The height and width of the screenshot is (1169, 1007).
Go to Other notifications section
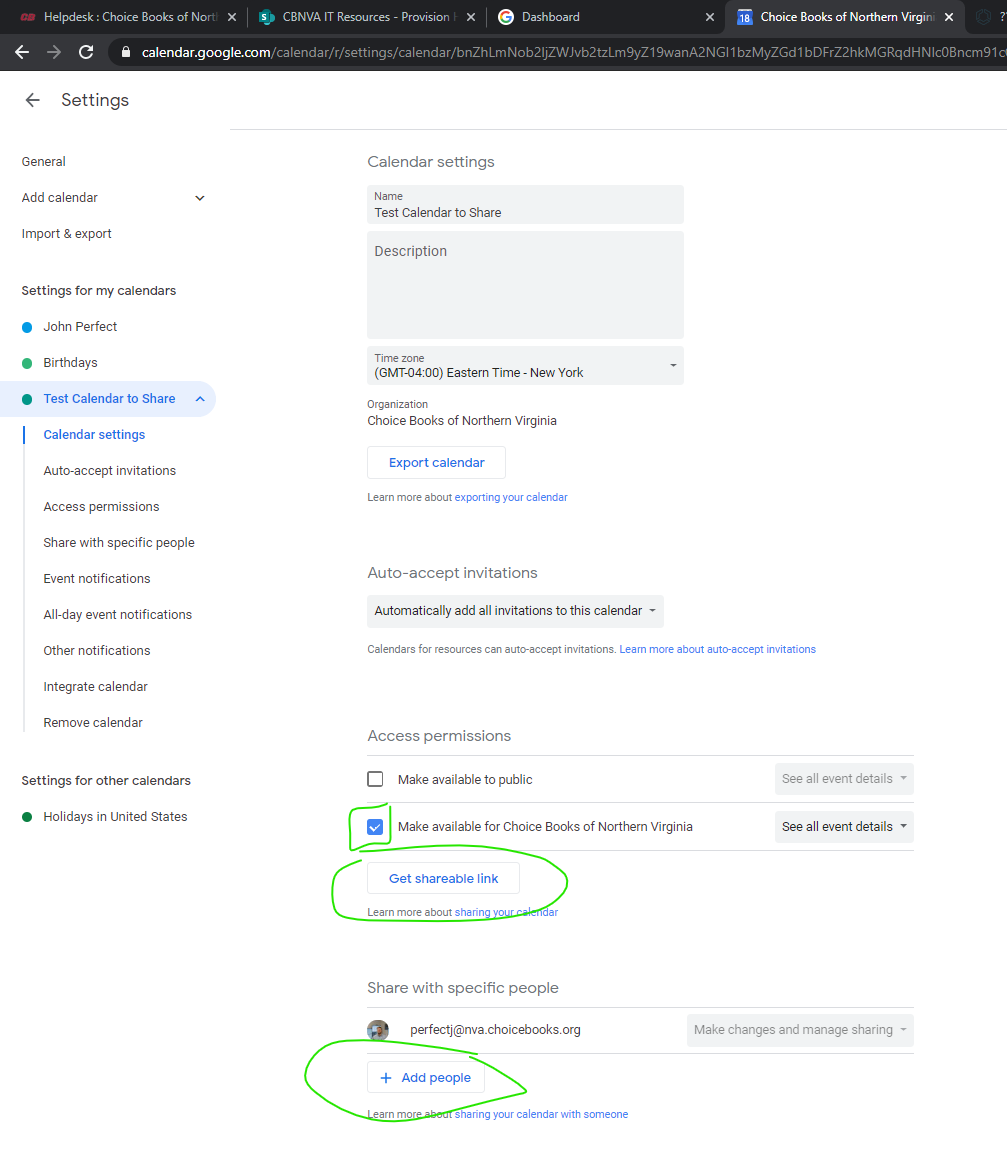coord(97,651)
